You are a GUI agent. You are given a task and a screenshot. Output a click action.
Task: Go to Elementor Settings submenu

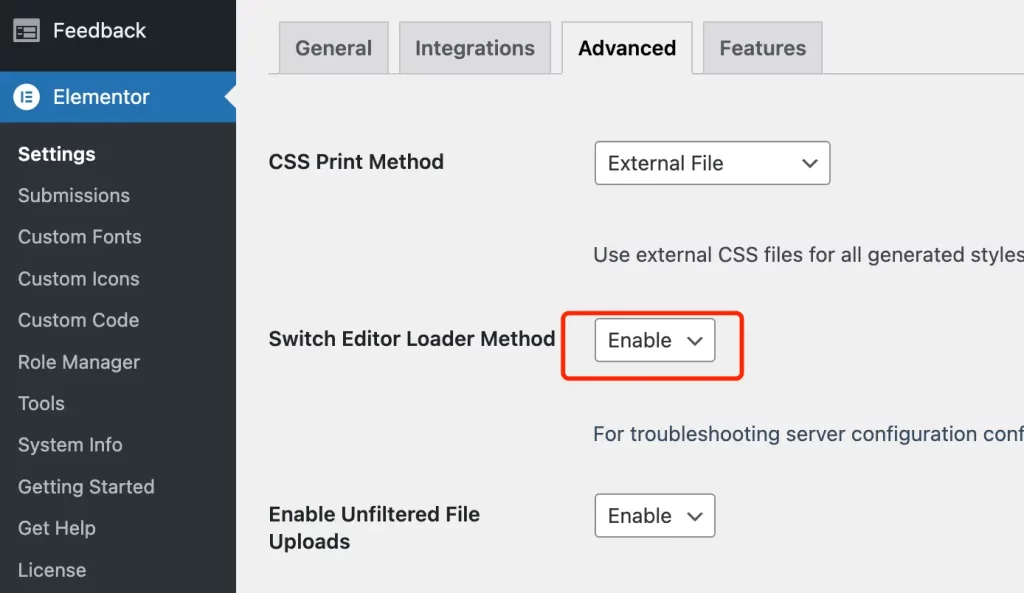pos(56,154)
